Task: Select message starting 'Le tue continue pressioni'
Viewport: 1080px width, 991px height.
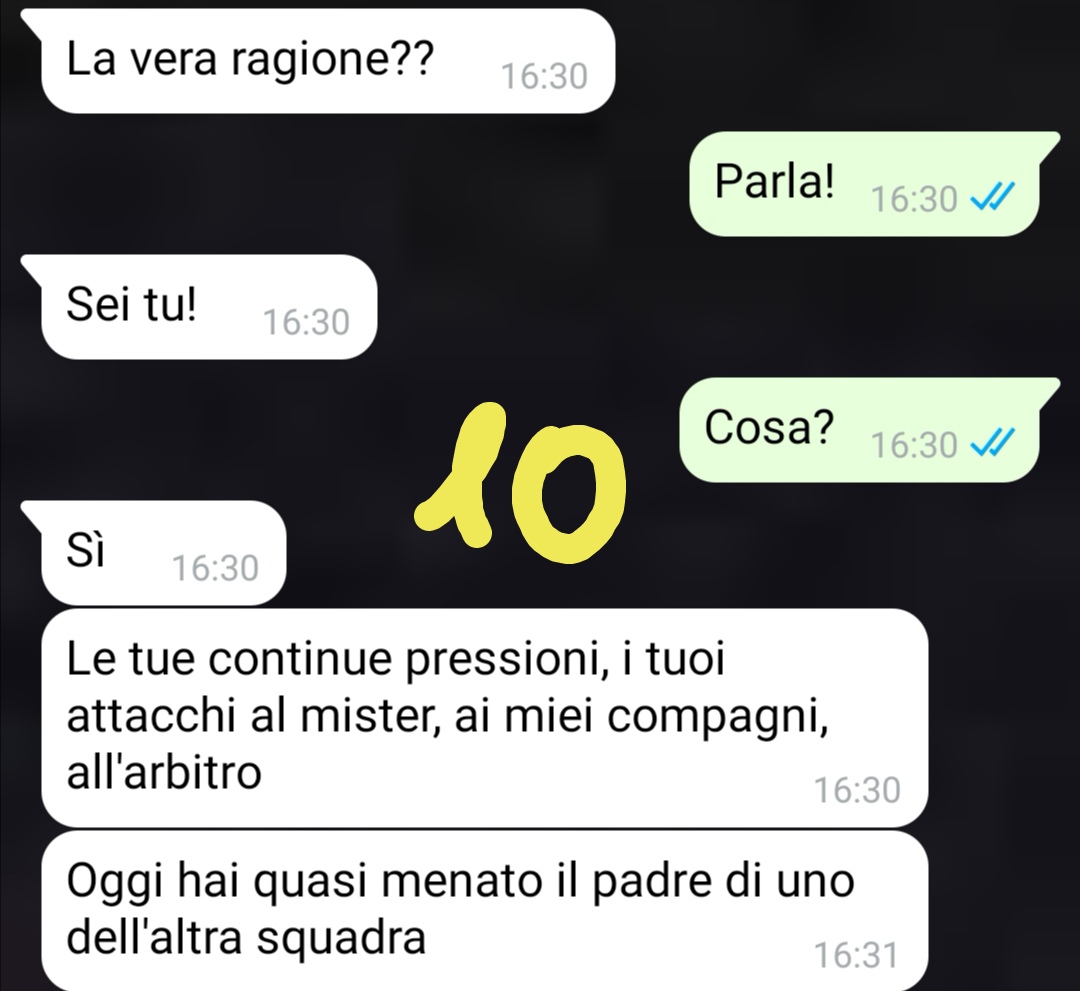Action: click(x=484, y=718)
